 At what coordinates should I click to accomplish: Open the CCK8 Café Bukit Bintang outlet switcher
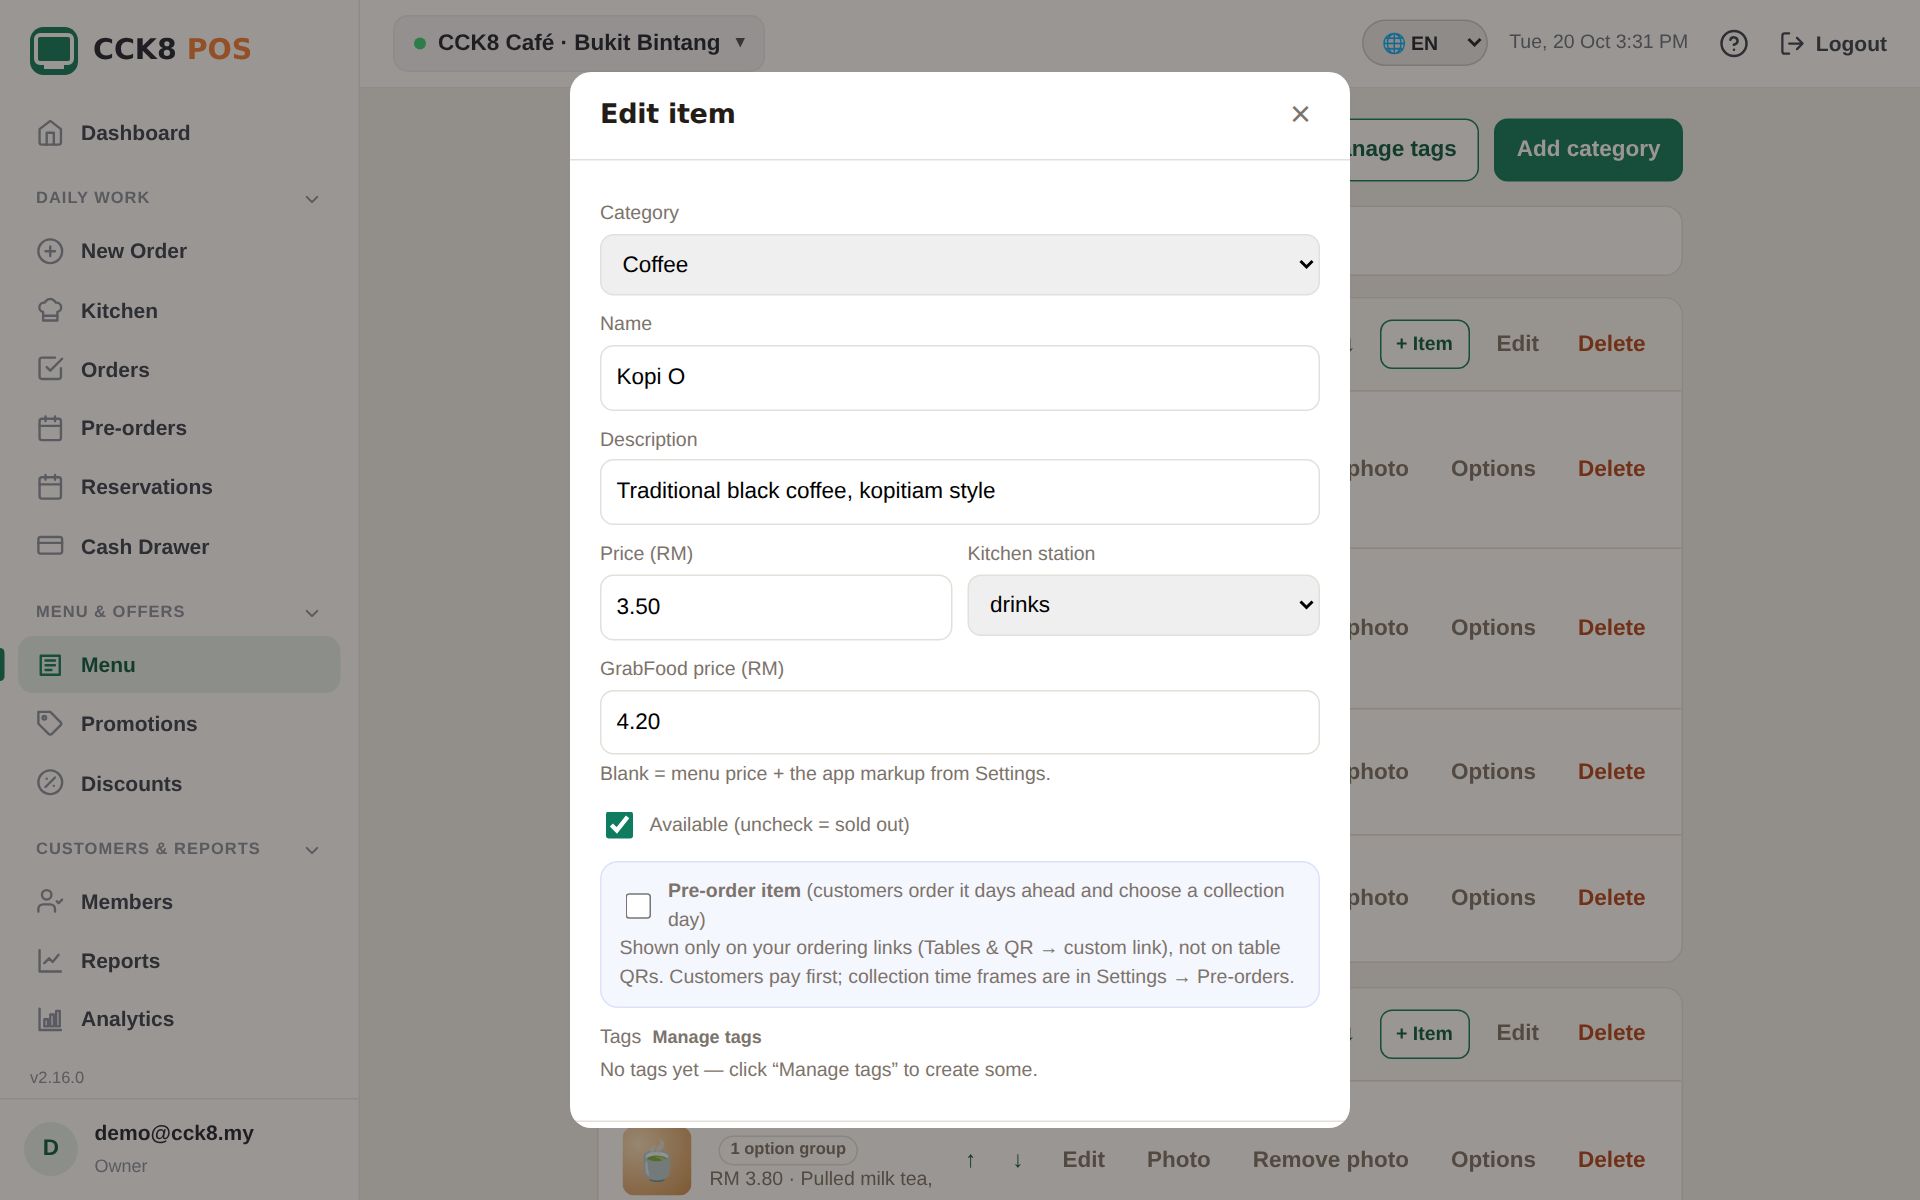pyautogui.click(x=579, y=43)
